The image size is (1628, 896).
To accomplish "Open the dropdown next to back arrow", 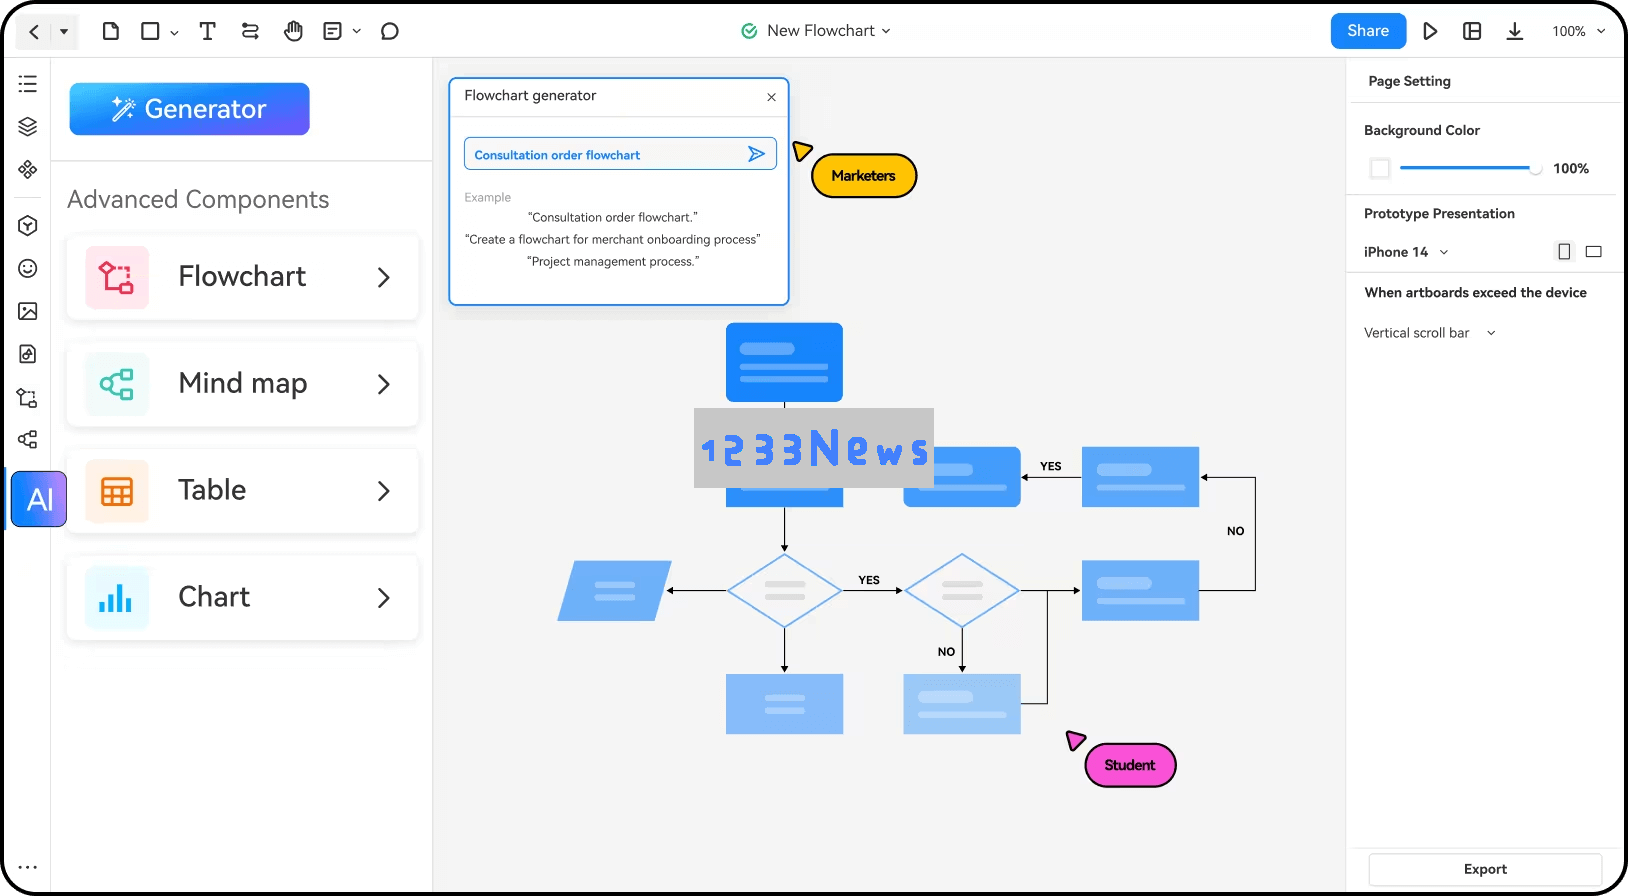I will pyautogui.click(x=64, y=31).
